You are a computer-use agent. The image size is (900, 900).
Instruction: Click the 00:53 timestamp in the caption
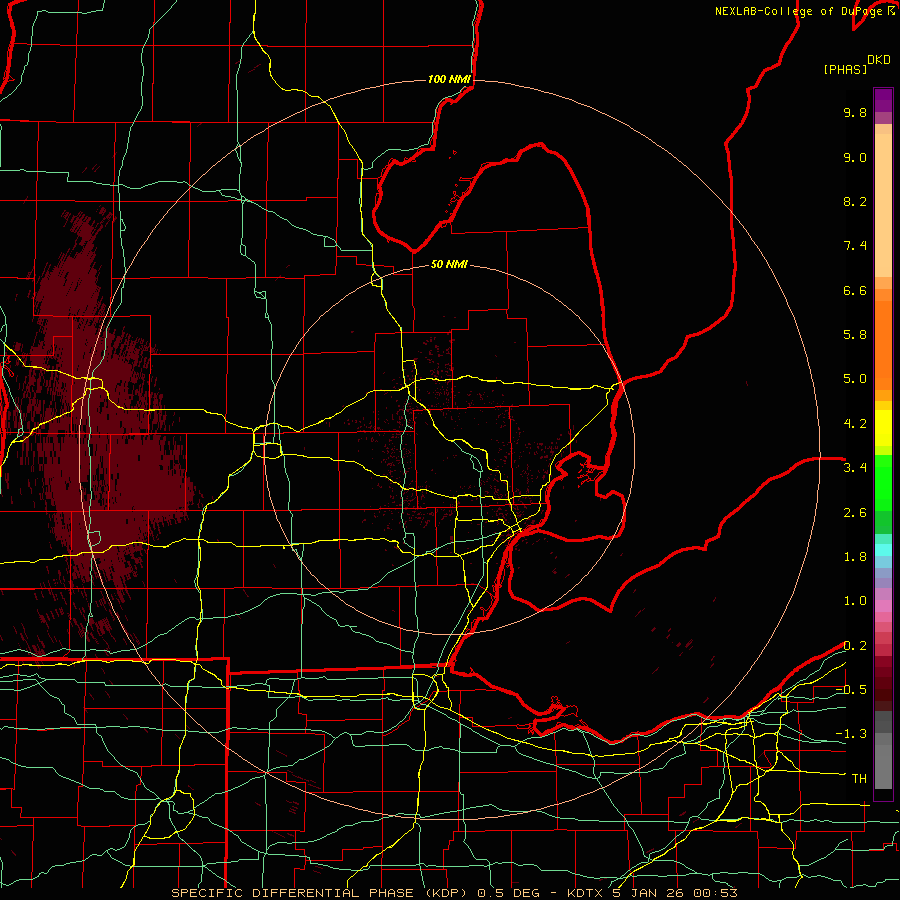point(714,893)
